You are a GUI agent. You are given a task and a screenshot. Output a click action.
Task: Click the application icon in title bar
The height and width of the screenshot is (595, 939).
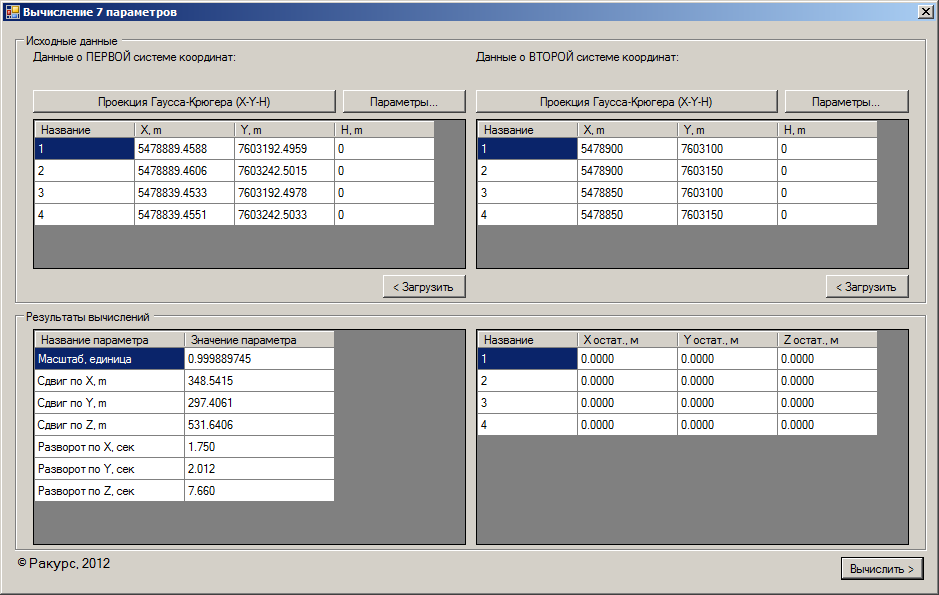pos(12,11)
